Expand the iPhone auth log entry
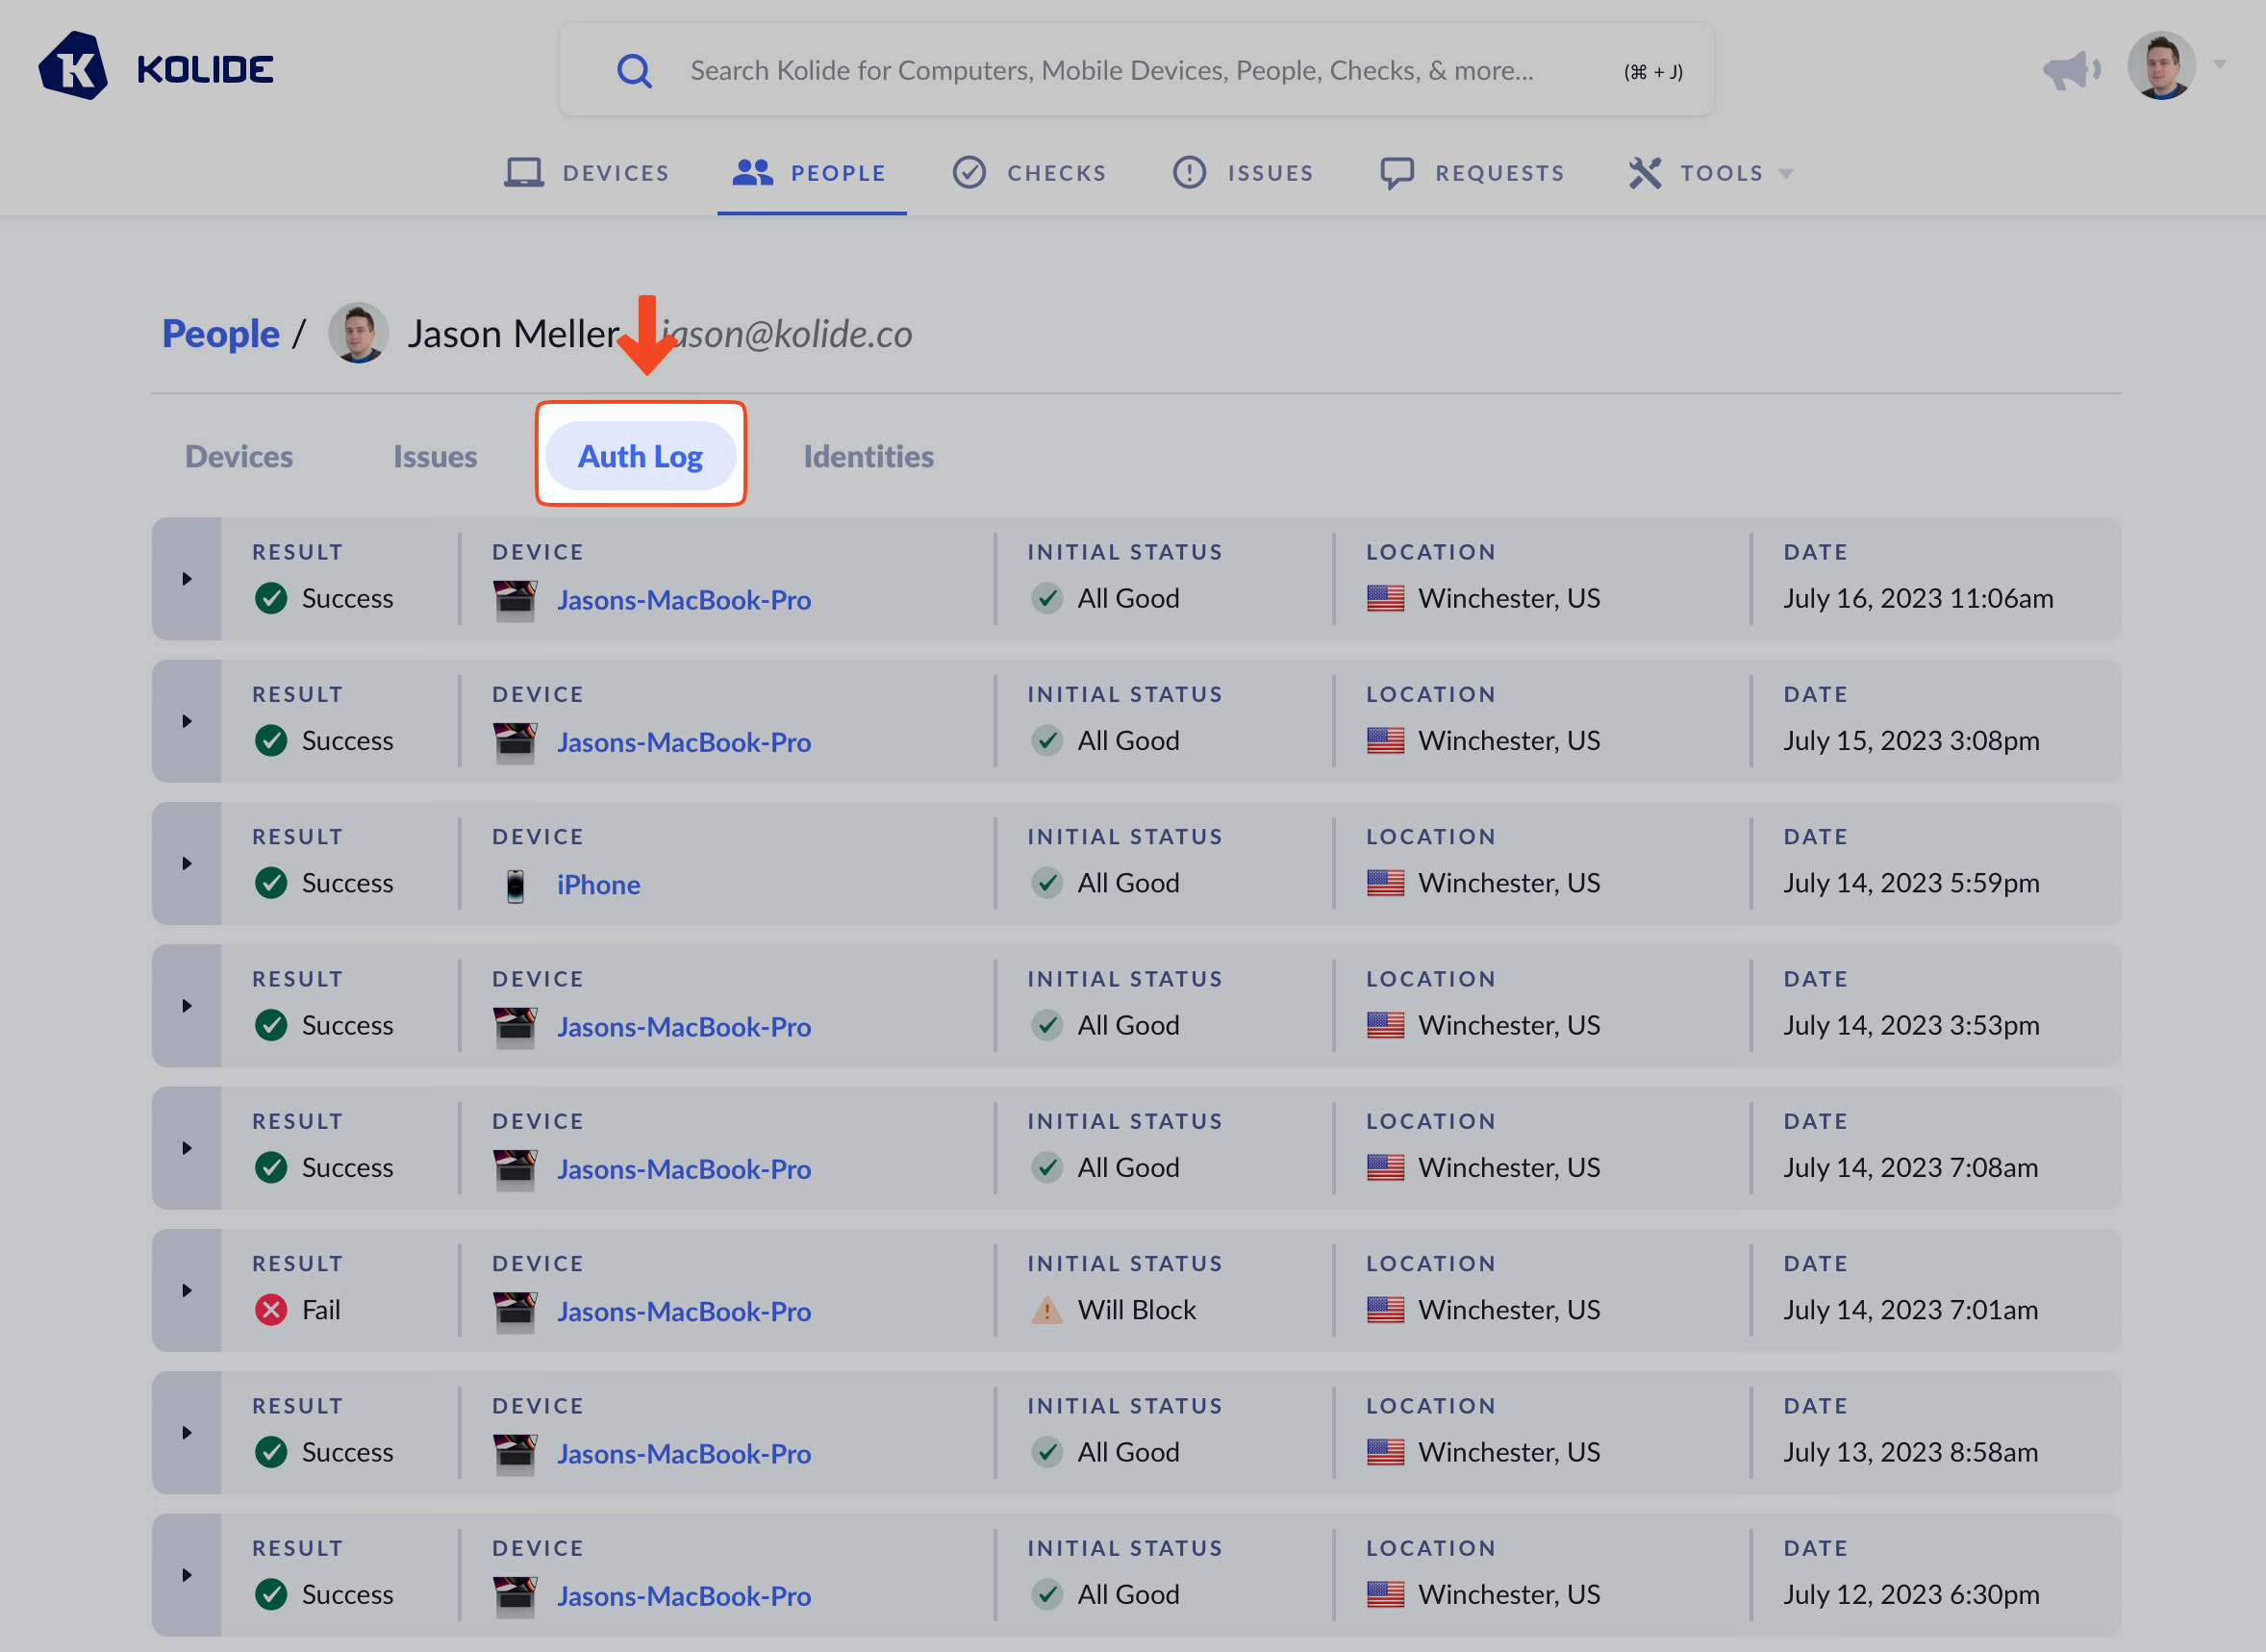Image resolution: width=2266 pixels, height=1652 pixels. [187, 864]
